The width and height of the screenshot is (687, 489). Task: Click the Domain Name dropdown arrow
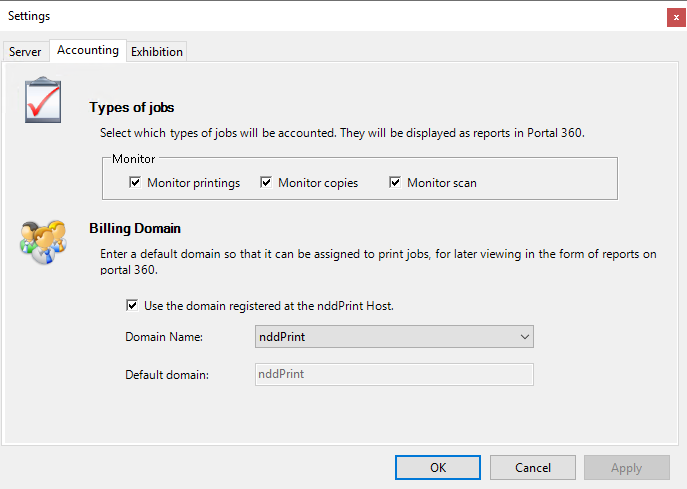524,337
